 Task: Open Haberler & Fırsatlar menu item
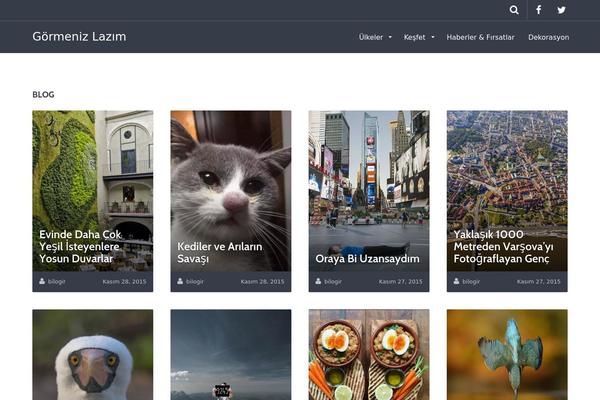[x=480, y=37]
